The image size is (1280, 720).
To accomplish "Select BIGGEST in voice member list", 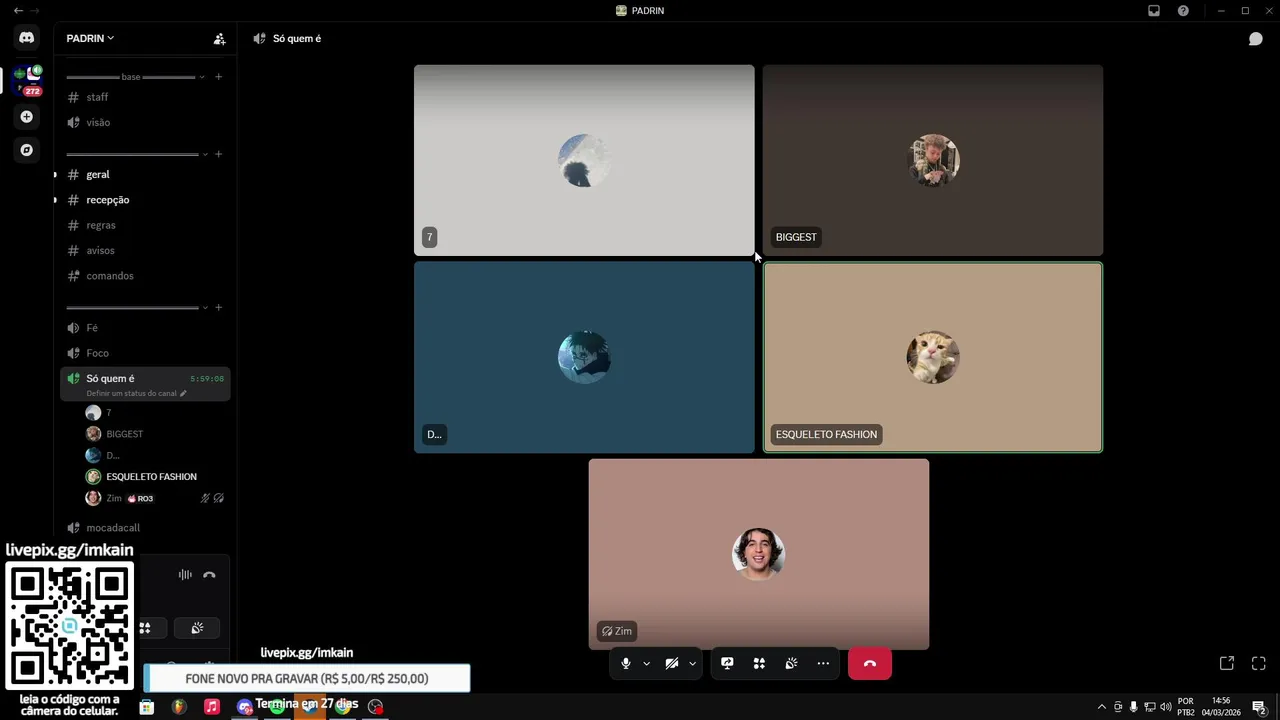I will click(x=155, y=434).
